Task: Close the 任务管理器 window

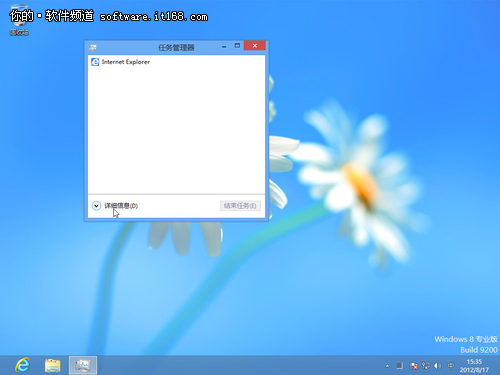Action: click(x=255, y=46)
